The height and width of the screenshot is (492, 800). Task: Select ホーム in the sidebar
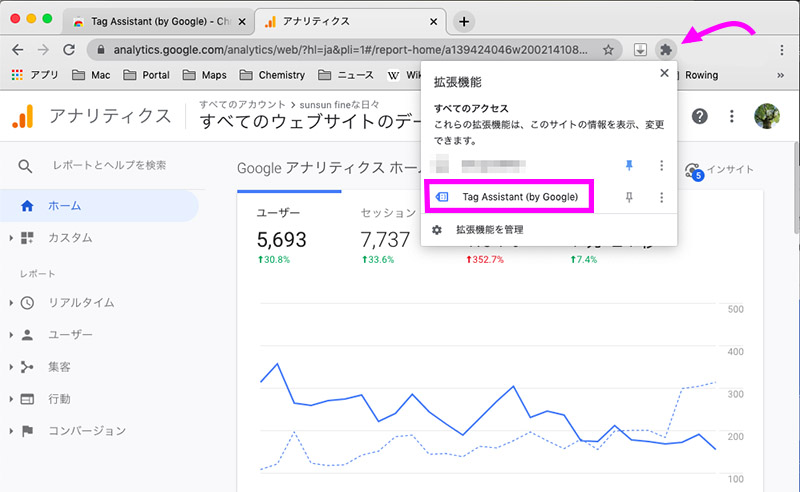click(x=99, y=206)
